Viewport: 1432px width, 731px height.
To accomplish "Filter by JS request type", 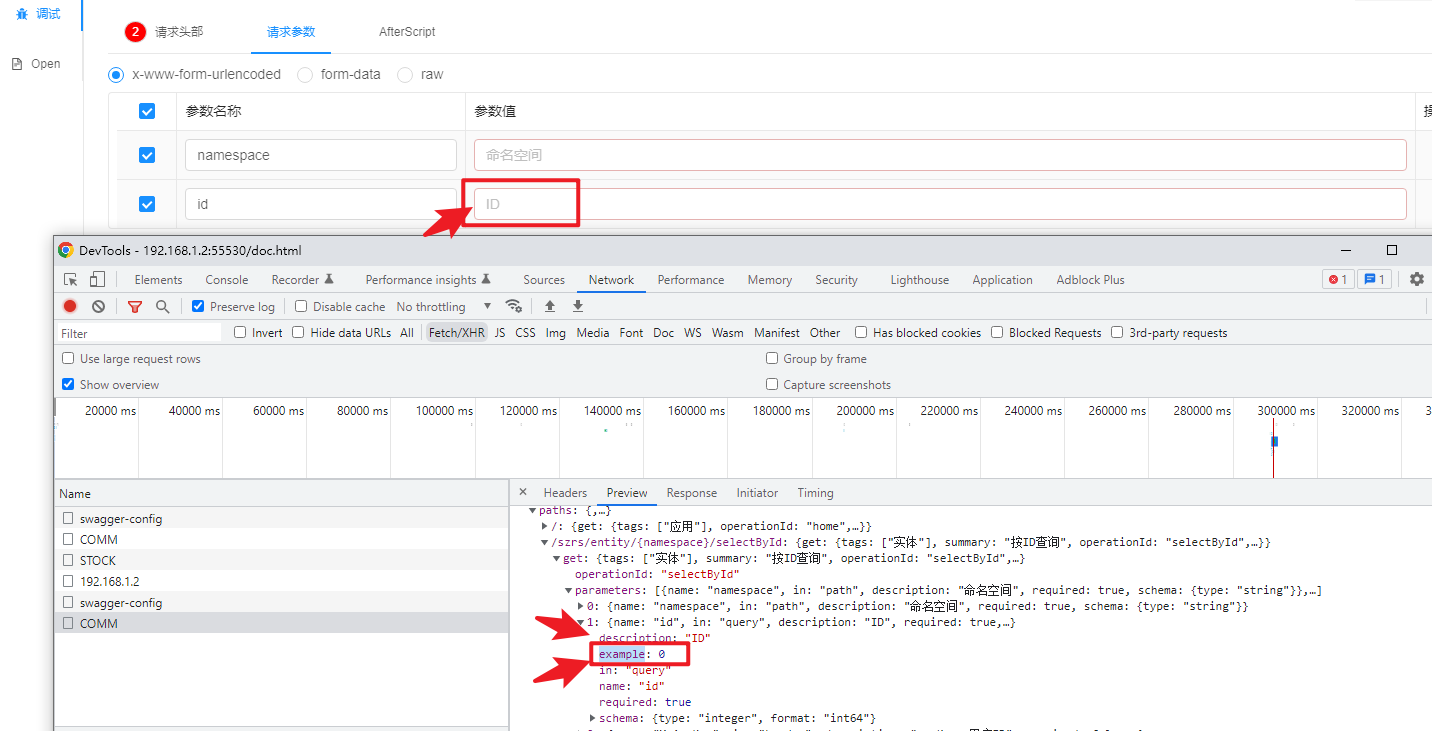I will click(x=500, y=333).
